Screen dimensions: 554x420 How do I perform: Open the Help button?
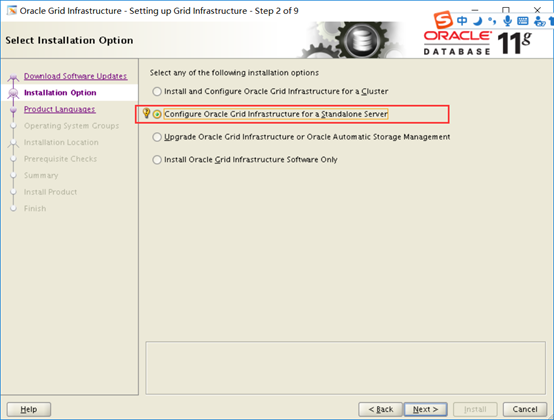pos(29,409)
